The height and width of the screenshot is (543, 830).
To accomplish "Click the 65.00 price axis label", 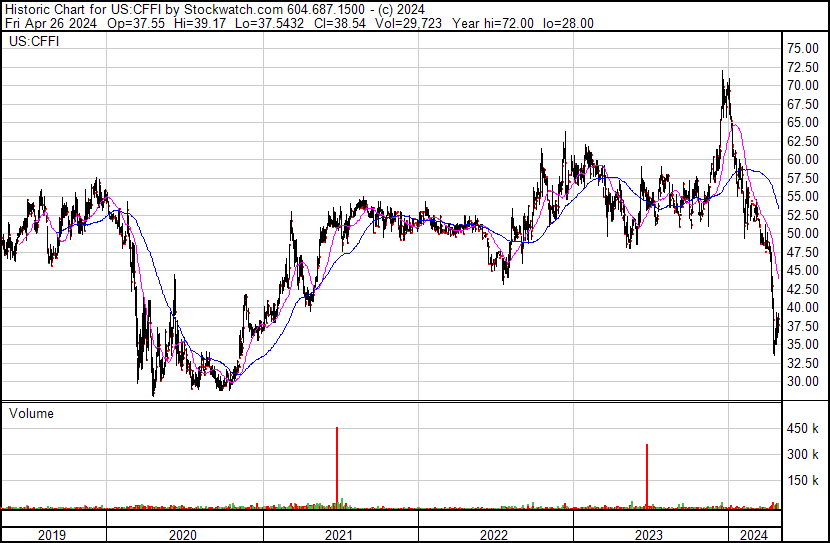I will (803, 123).
